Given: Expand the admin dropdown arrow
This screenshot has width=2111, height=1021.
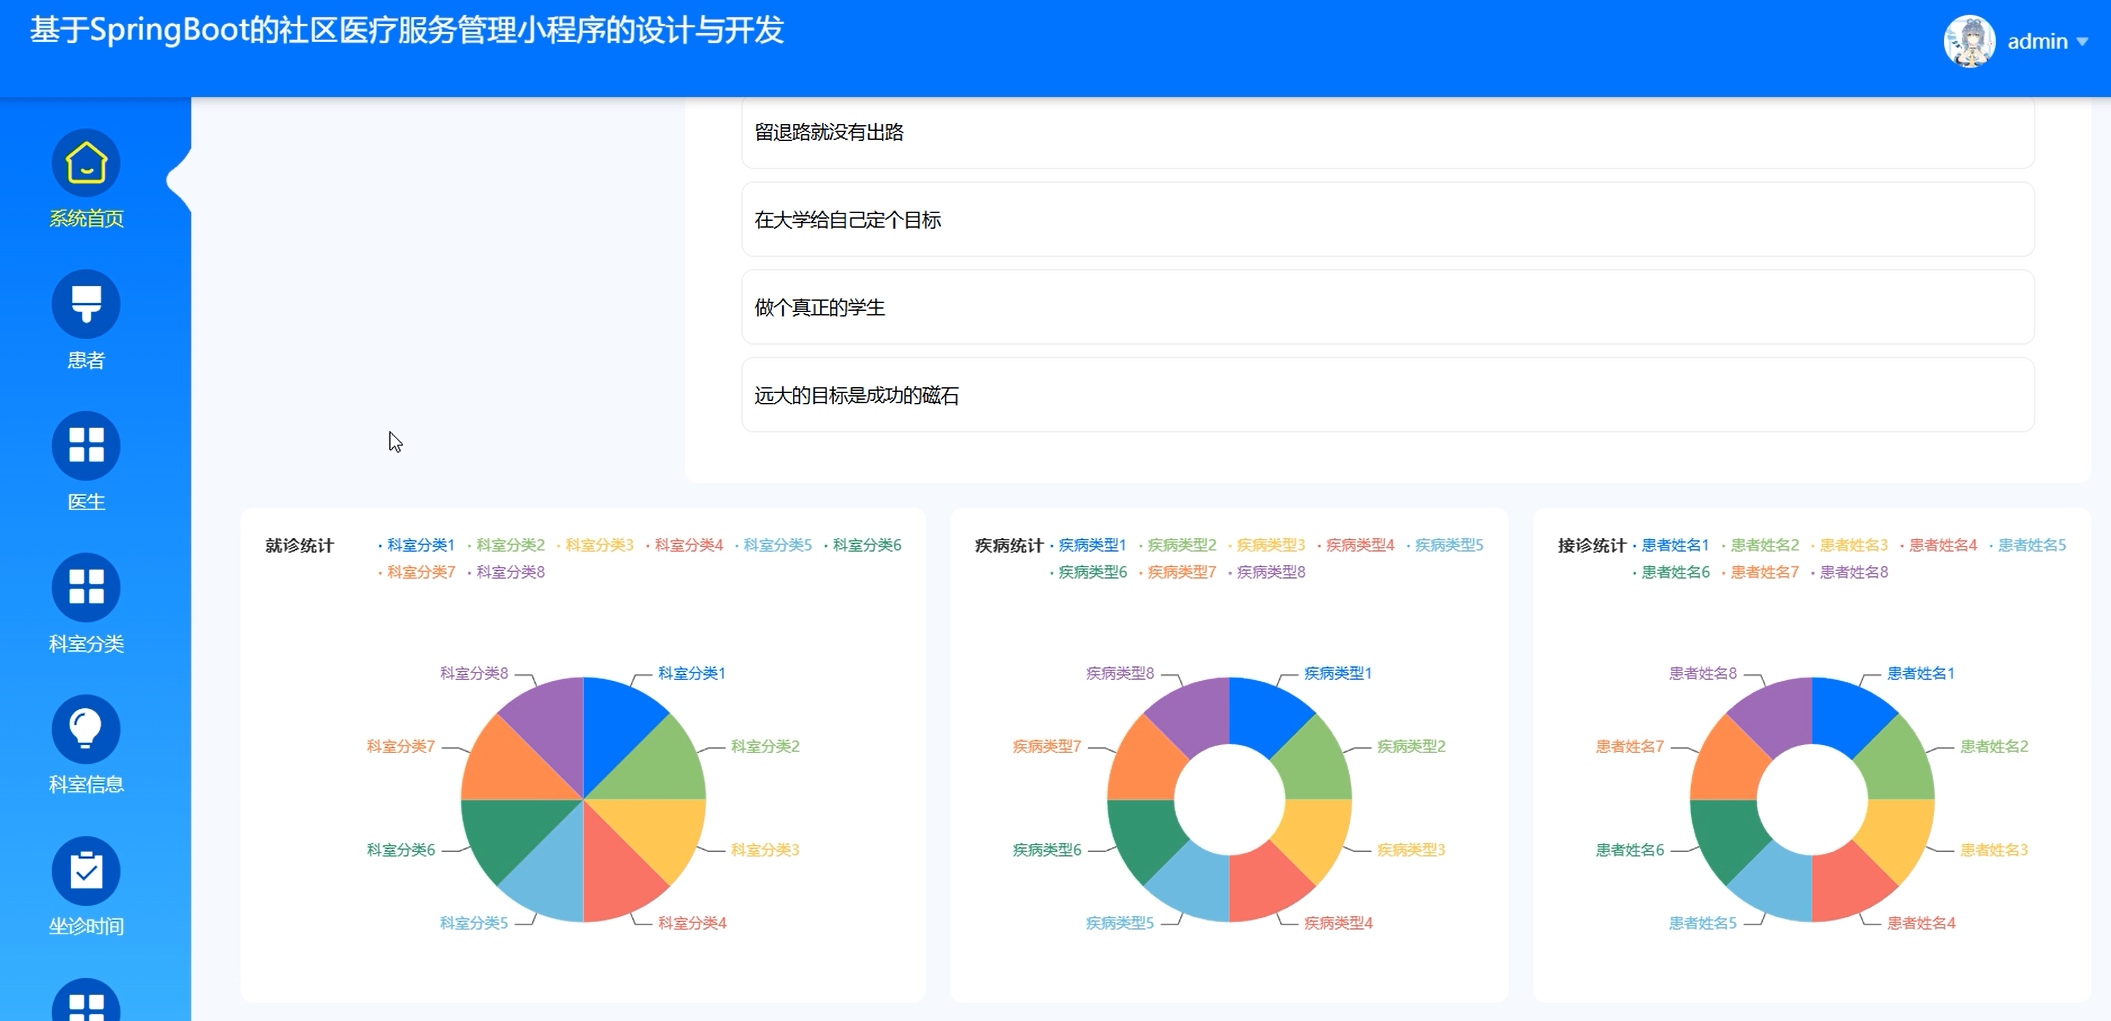Looking at the screenshot, I should click(2082, 42).
